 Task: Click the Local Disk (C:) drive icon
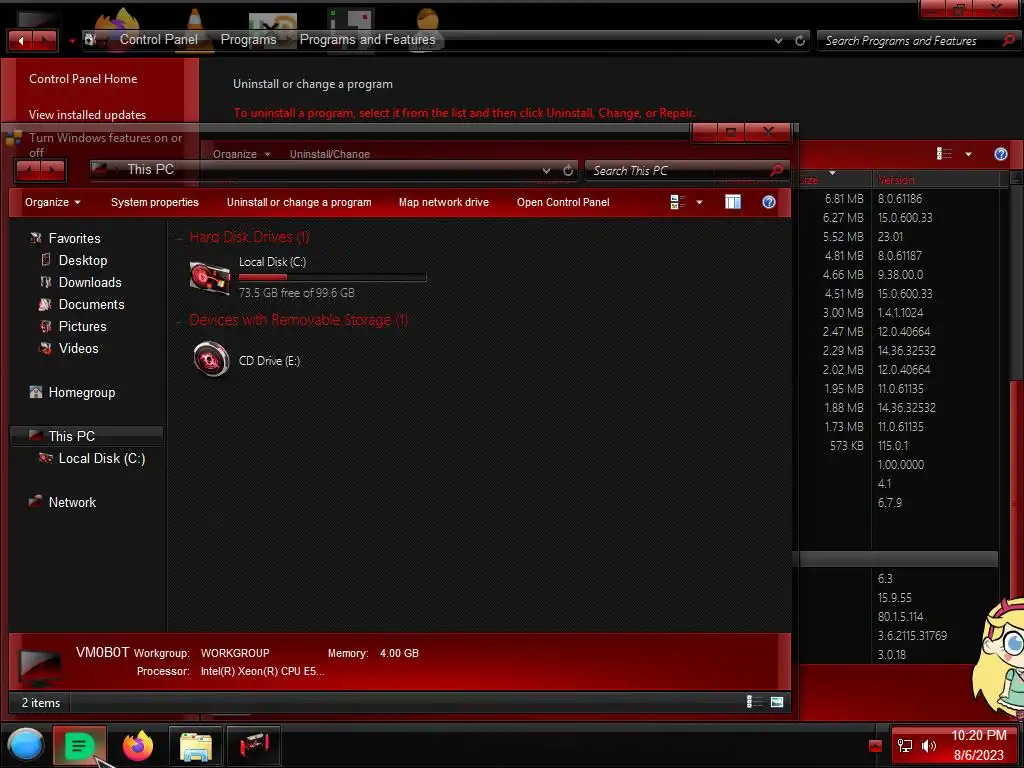[210, 278]
